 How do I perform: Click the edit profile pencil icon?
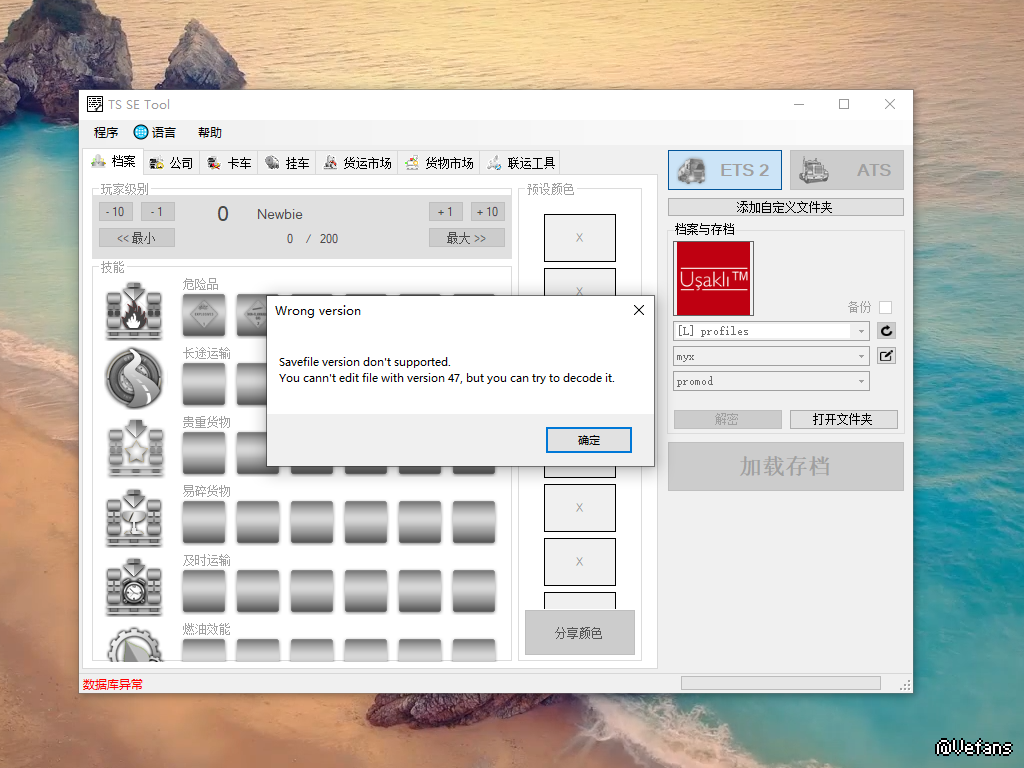[886, 356]
